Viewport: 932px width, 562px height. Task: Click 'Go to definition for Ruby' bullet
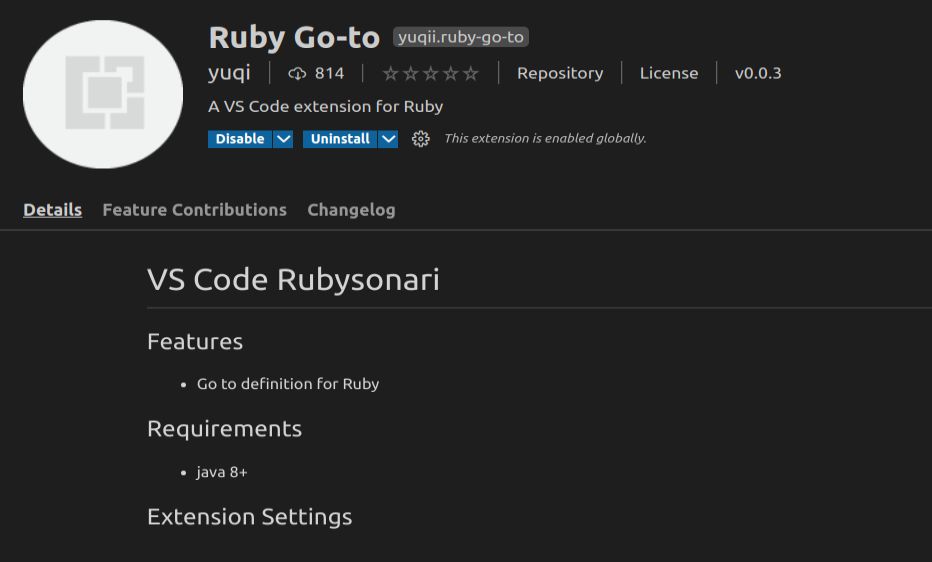click(x=288, y=384)
